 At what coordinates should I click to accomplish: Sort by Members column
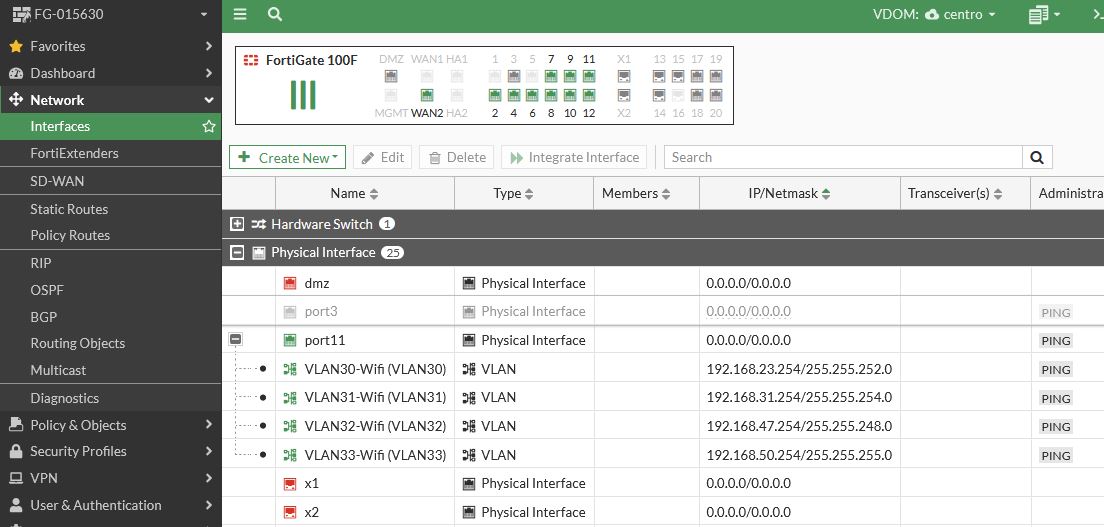(646, 193)
